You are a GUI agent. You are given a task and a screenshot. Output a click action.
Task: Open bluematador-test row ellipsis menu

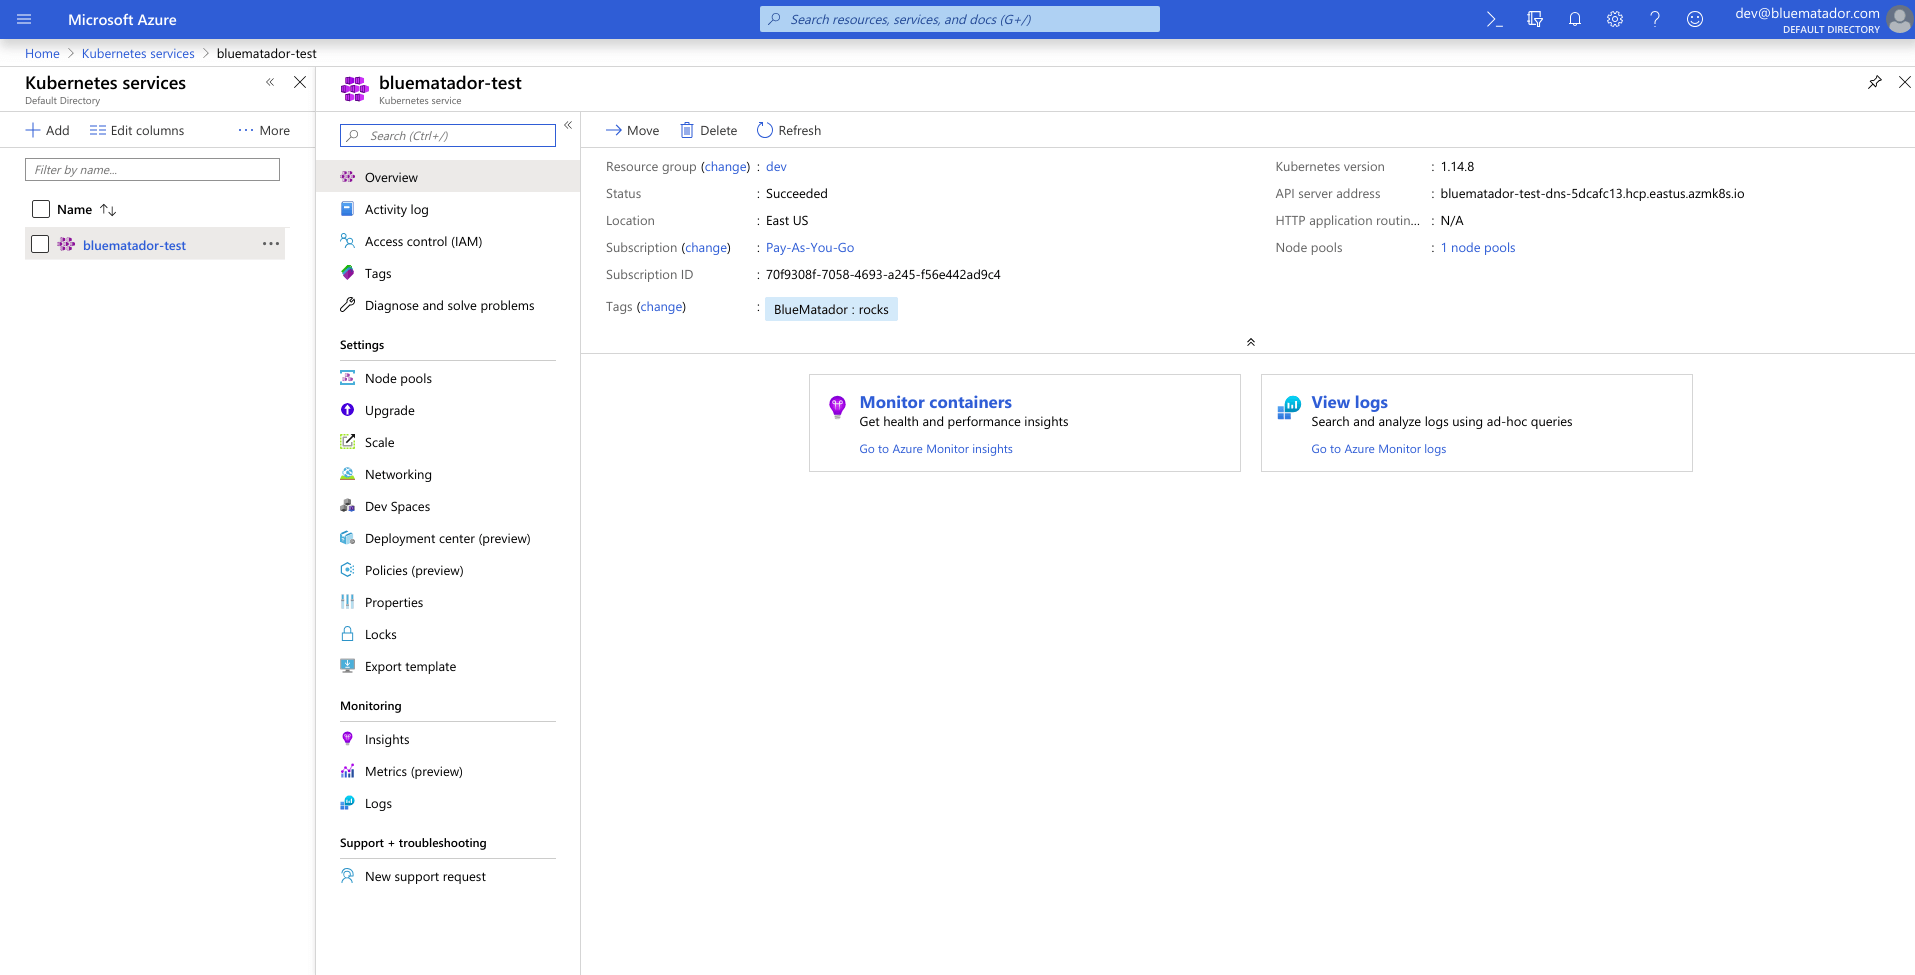(x=271, y=244)
